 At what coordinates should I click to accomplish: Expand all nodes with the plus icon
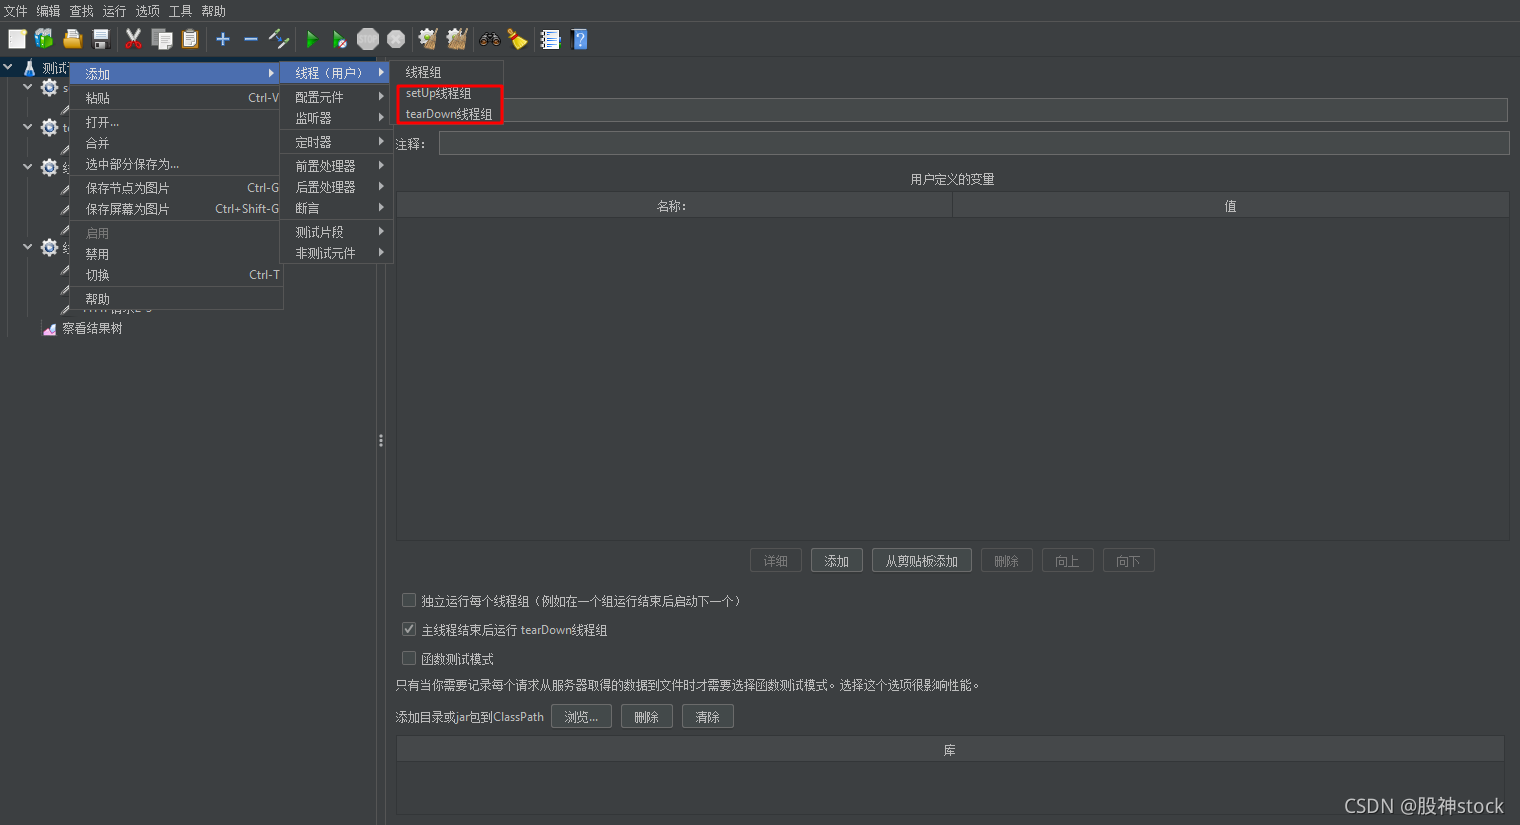point(223,39)
